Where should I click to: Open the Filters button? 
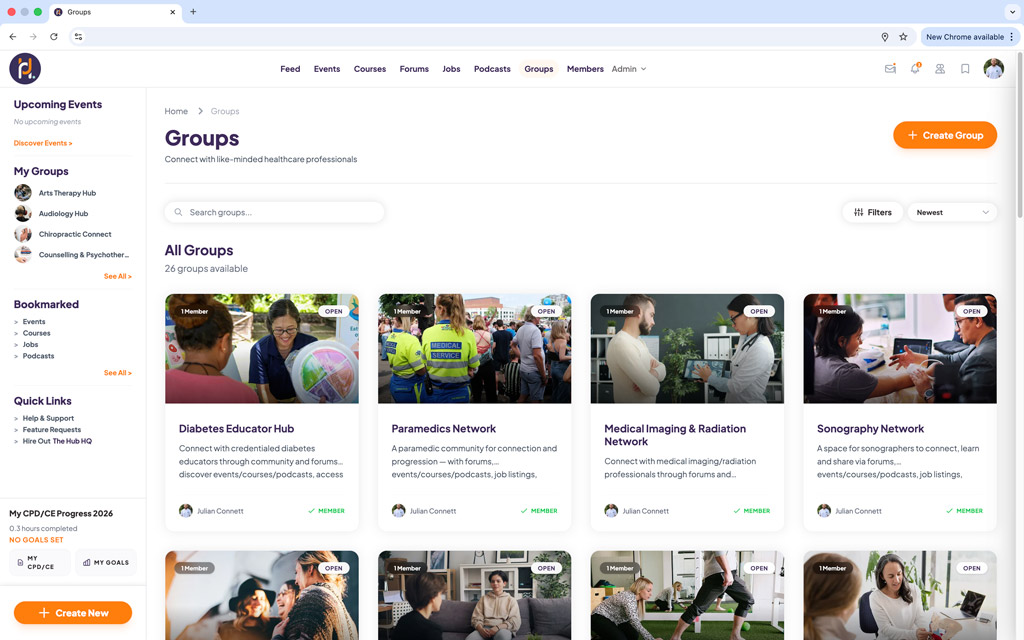(x=872, y=212)
